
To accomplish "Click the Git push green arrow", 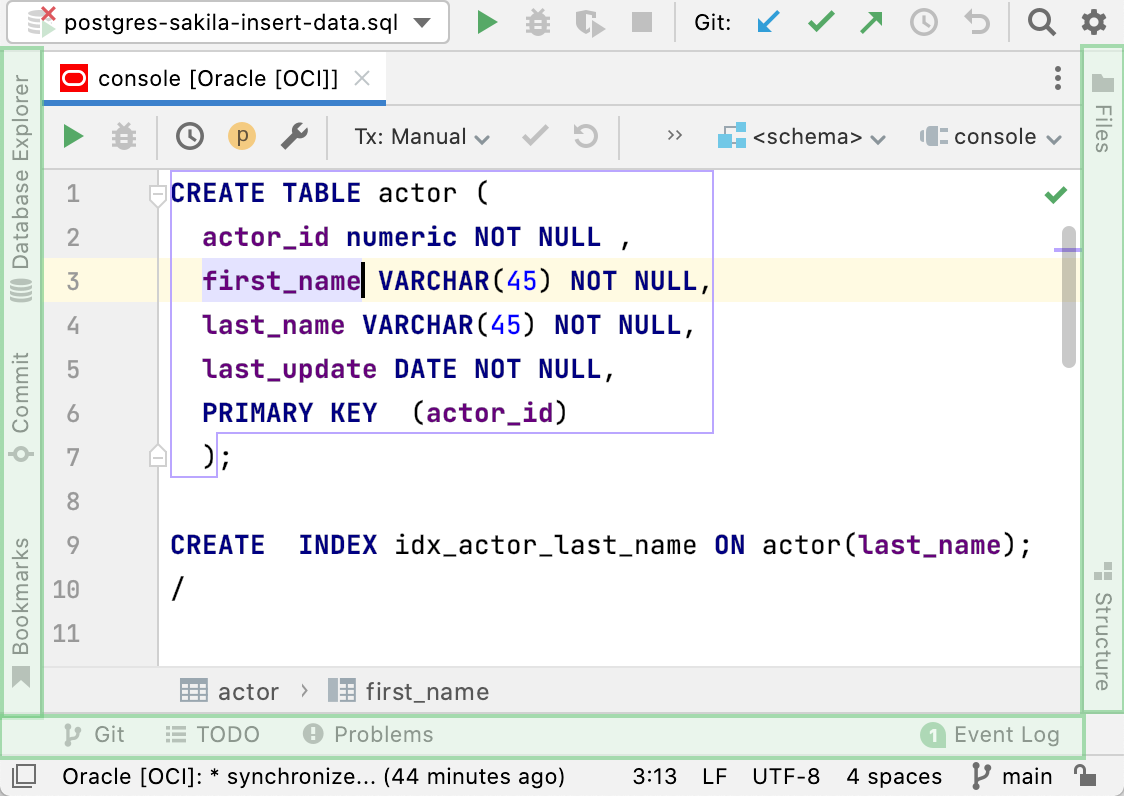I will (871, 22).
